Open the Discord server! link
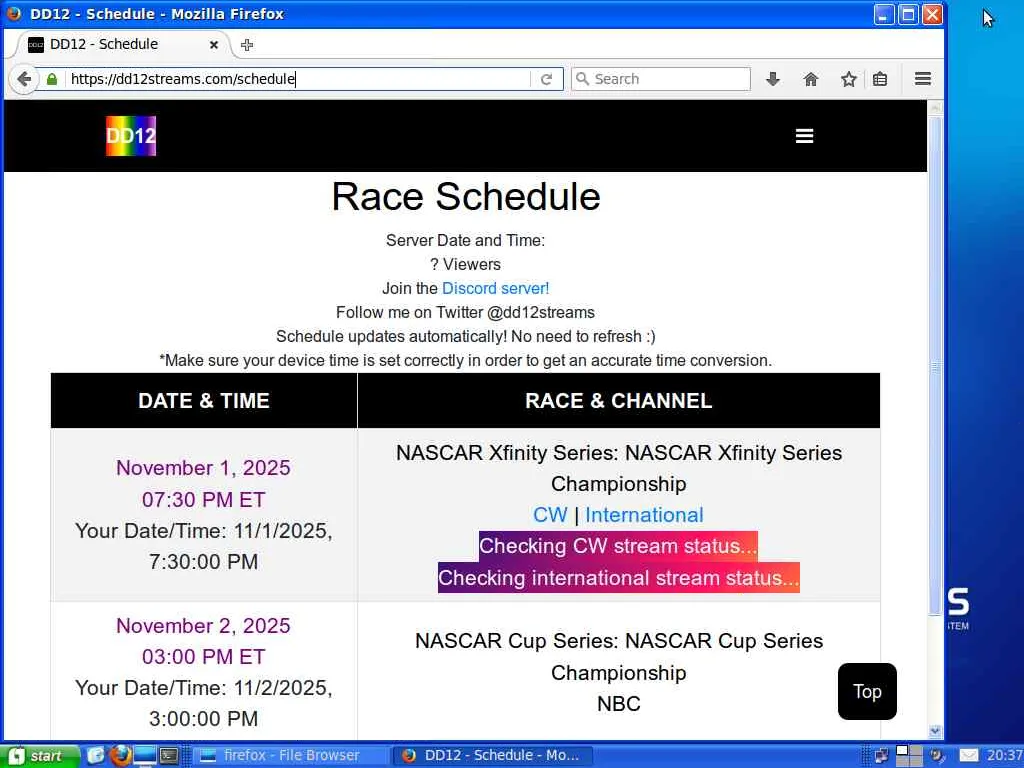The height and width of the screenshot is (768, 1024). click(496, 288)
